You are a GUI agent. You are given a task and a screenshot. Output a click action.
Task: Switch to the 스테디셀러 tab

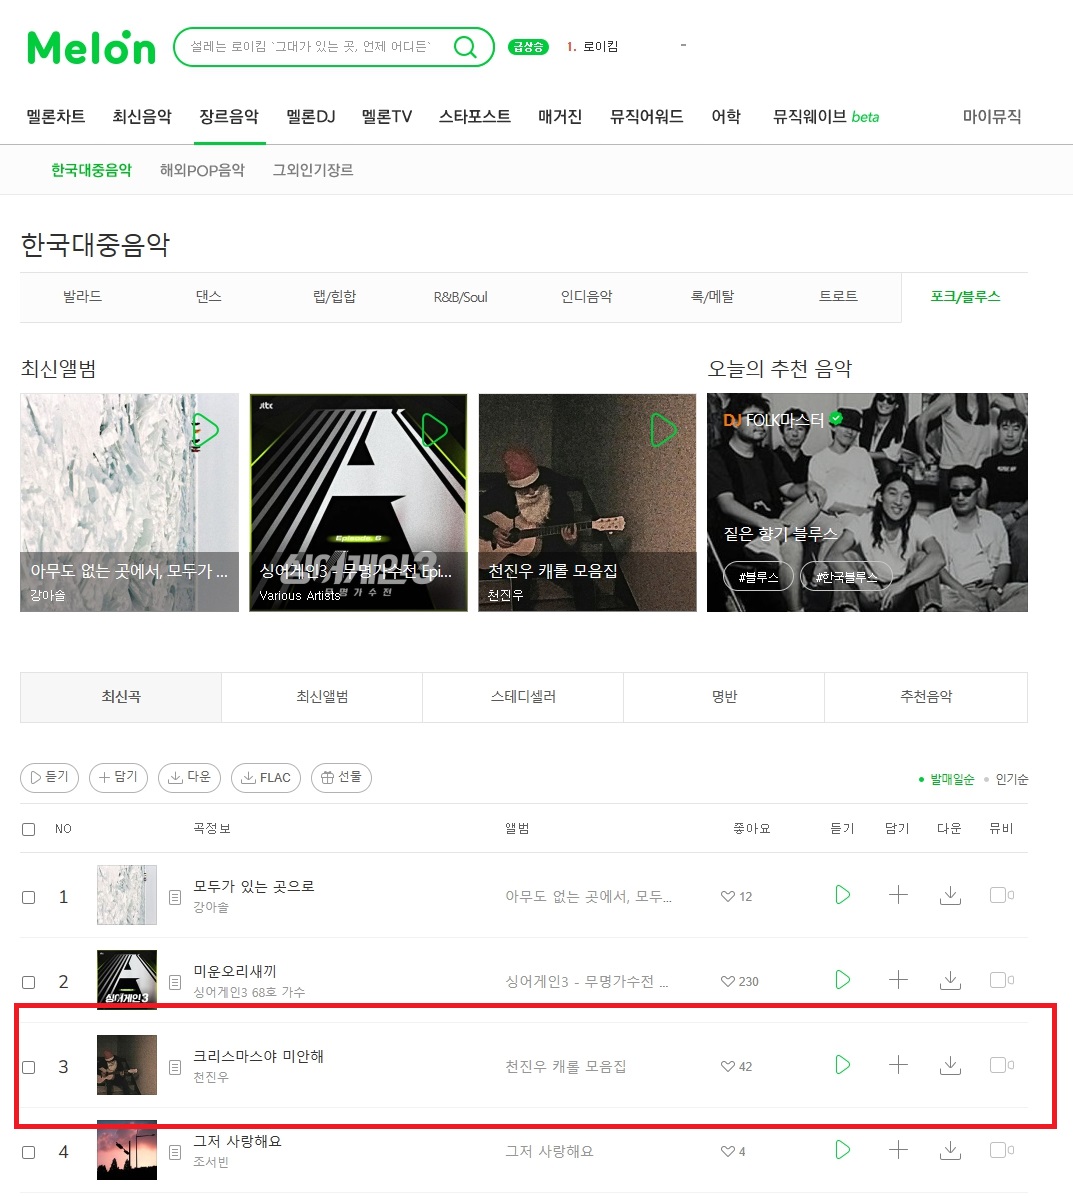[523, 697]
